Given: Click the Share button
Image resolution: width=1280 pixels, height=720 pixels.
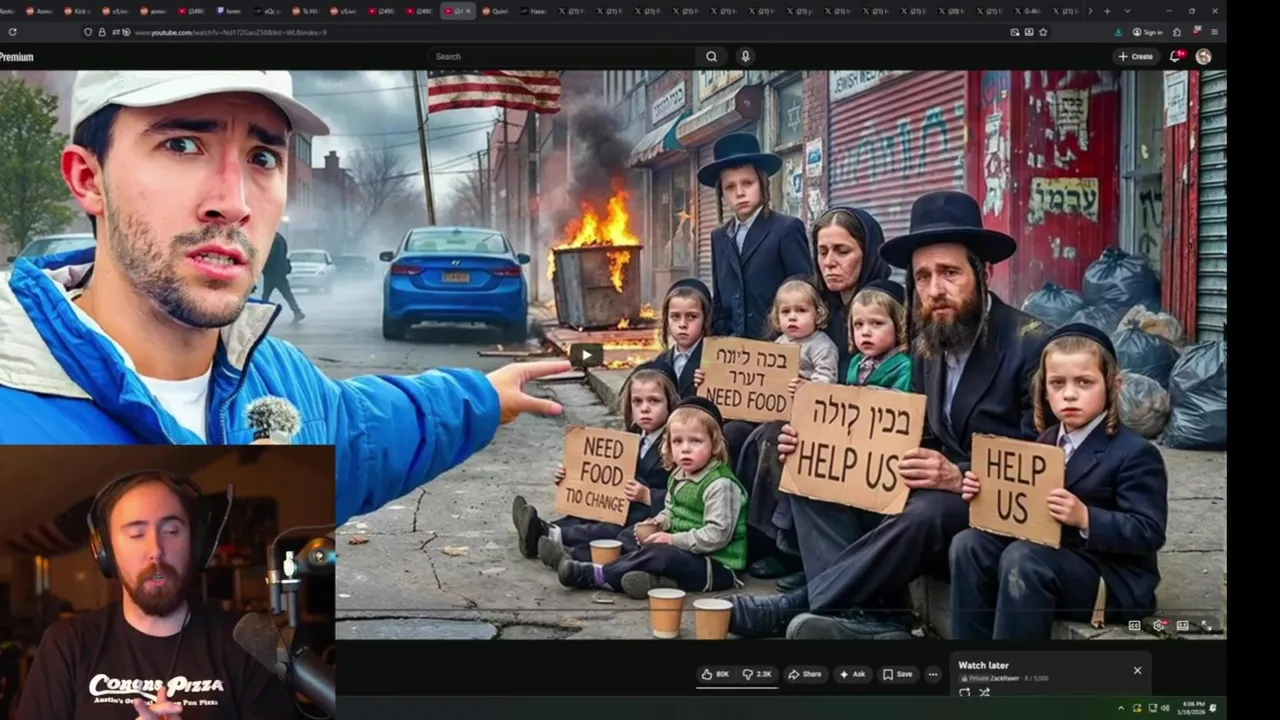Looking at the screenshot, I should point(805,674).
